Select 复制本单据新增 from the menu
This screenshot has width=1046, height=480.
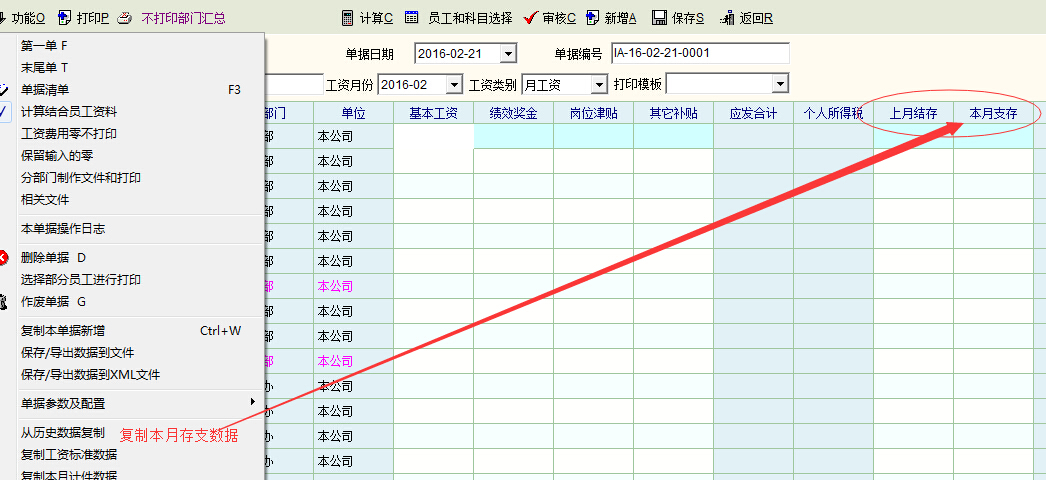[62, 330]
